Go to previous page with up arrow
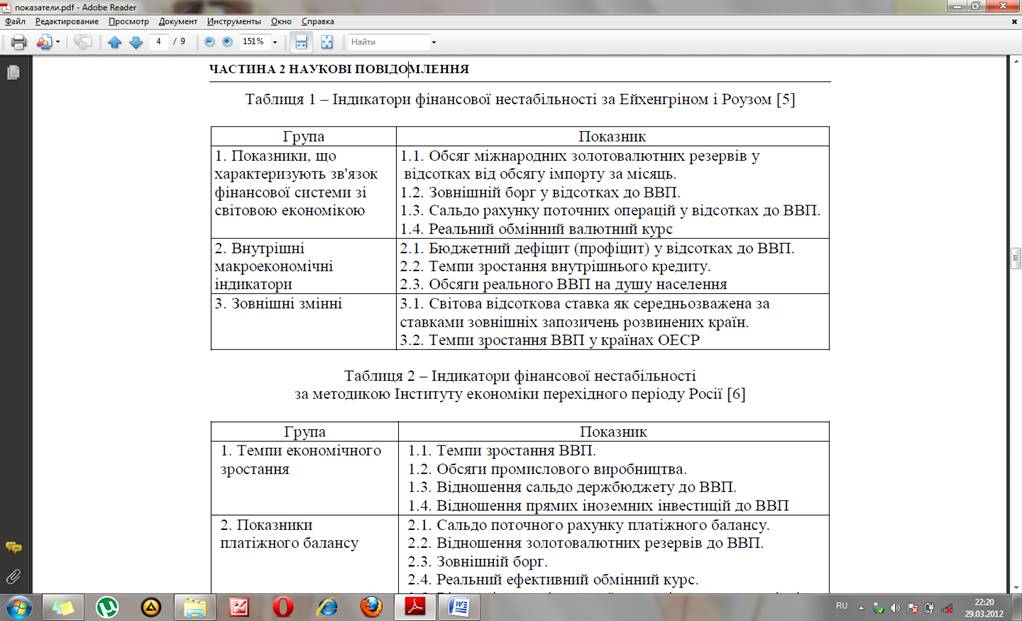 pyautogui.click(x=114, y=42)
